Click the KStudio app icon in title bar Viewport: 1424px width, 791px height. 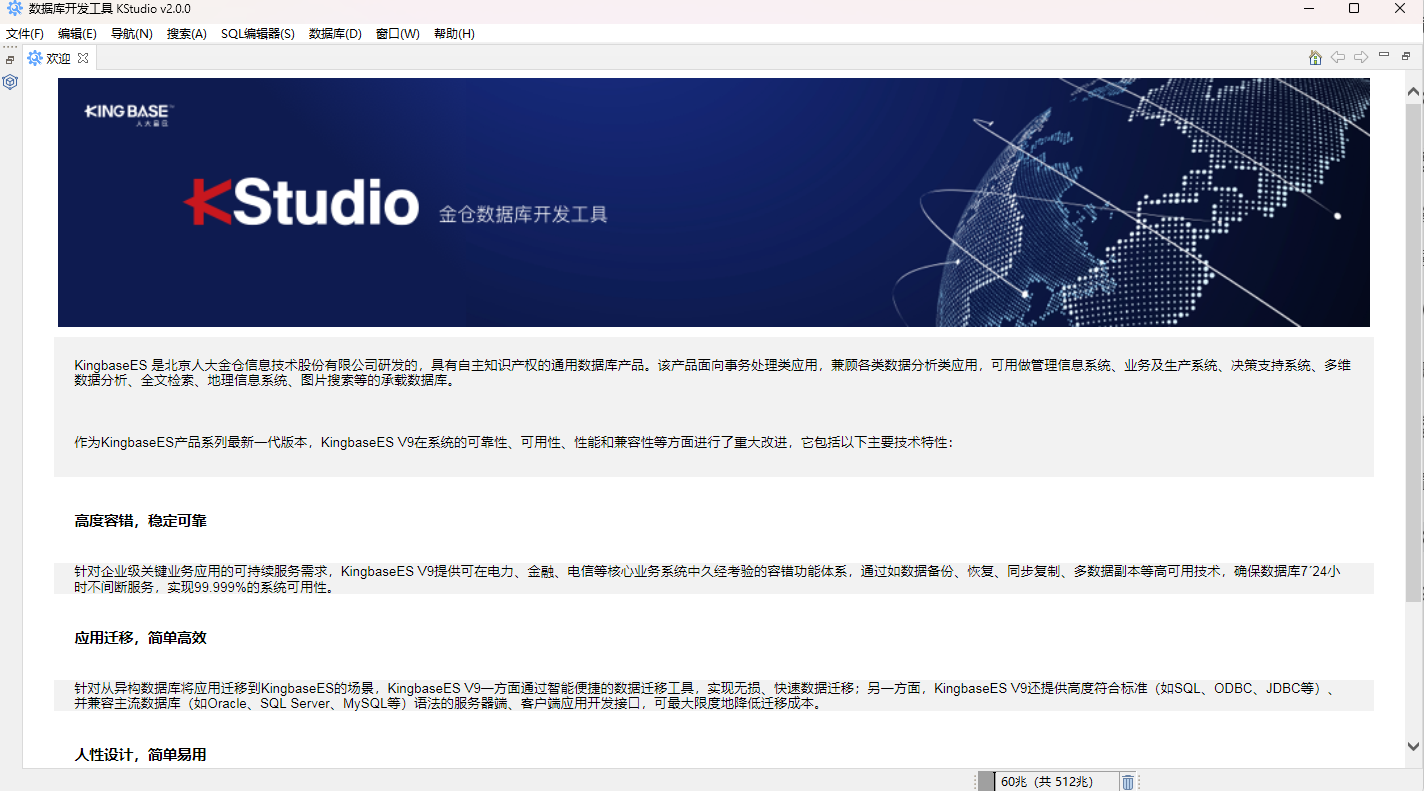pyautogui.click(x=15, y=9)
